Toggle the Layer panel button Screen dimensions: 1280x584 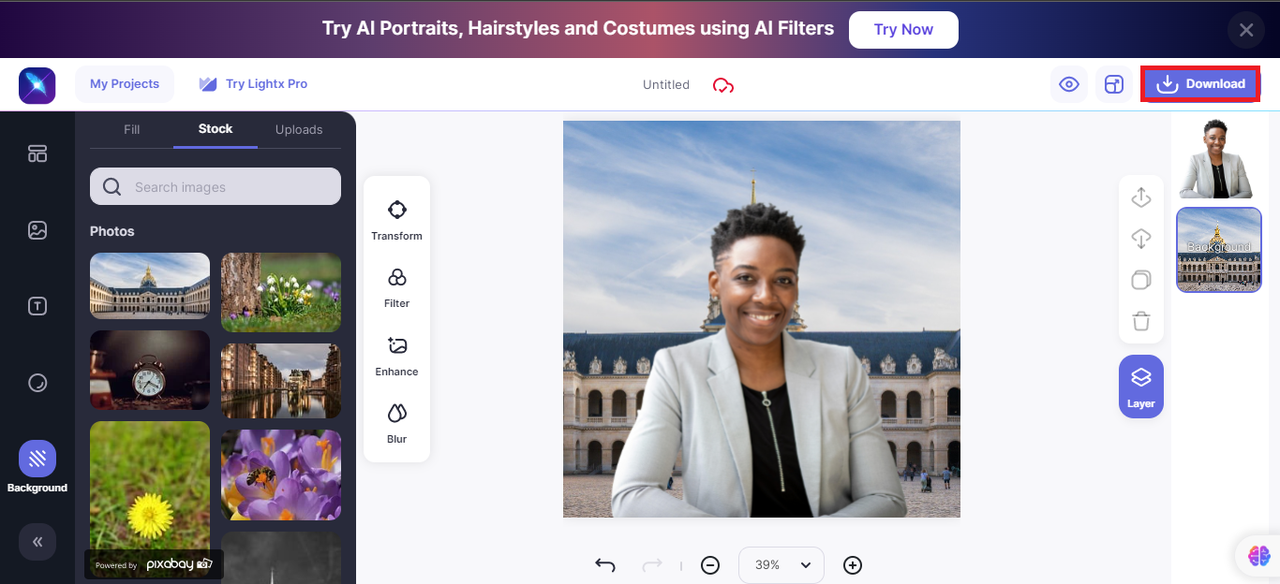tap(1141, 386)
